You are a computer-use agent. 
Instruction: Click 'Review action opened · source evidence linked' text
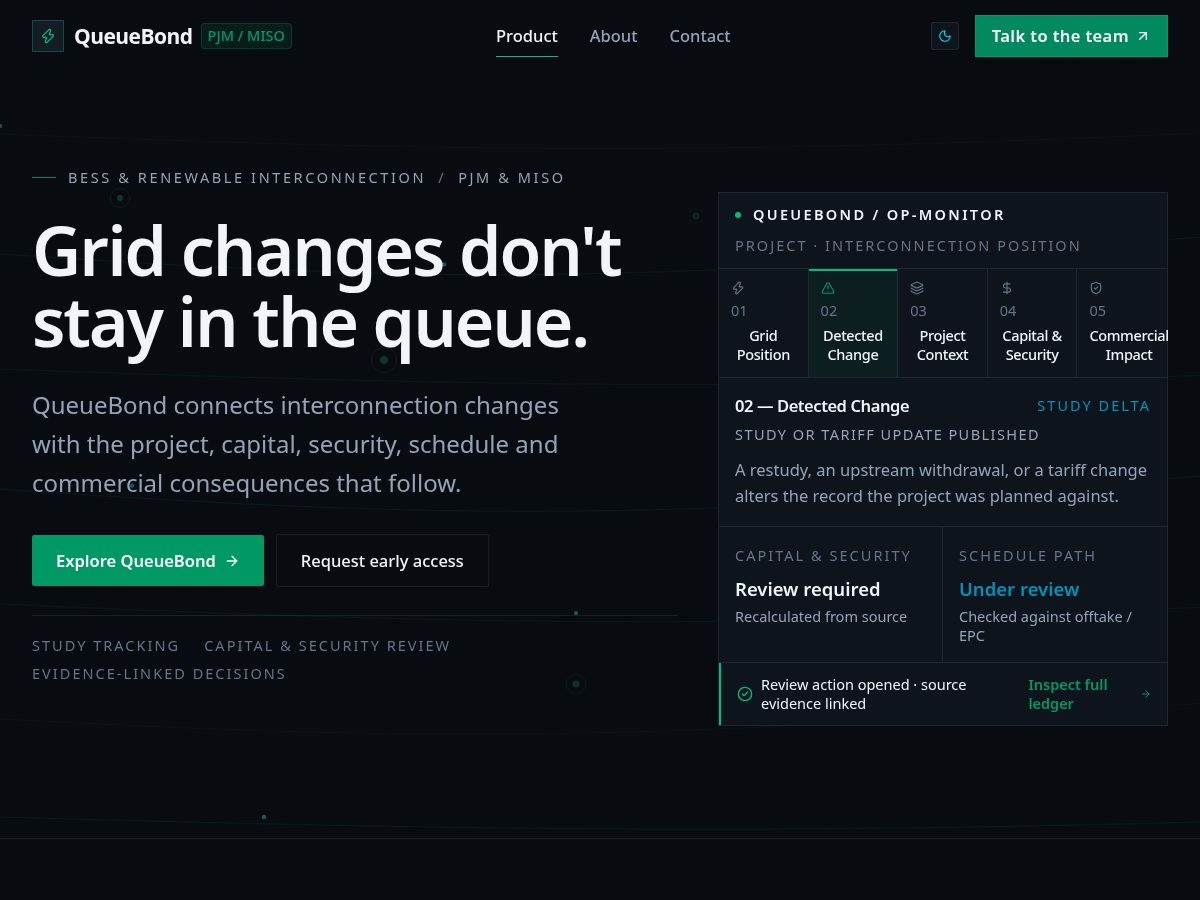[x=864, y=694]
